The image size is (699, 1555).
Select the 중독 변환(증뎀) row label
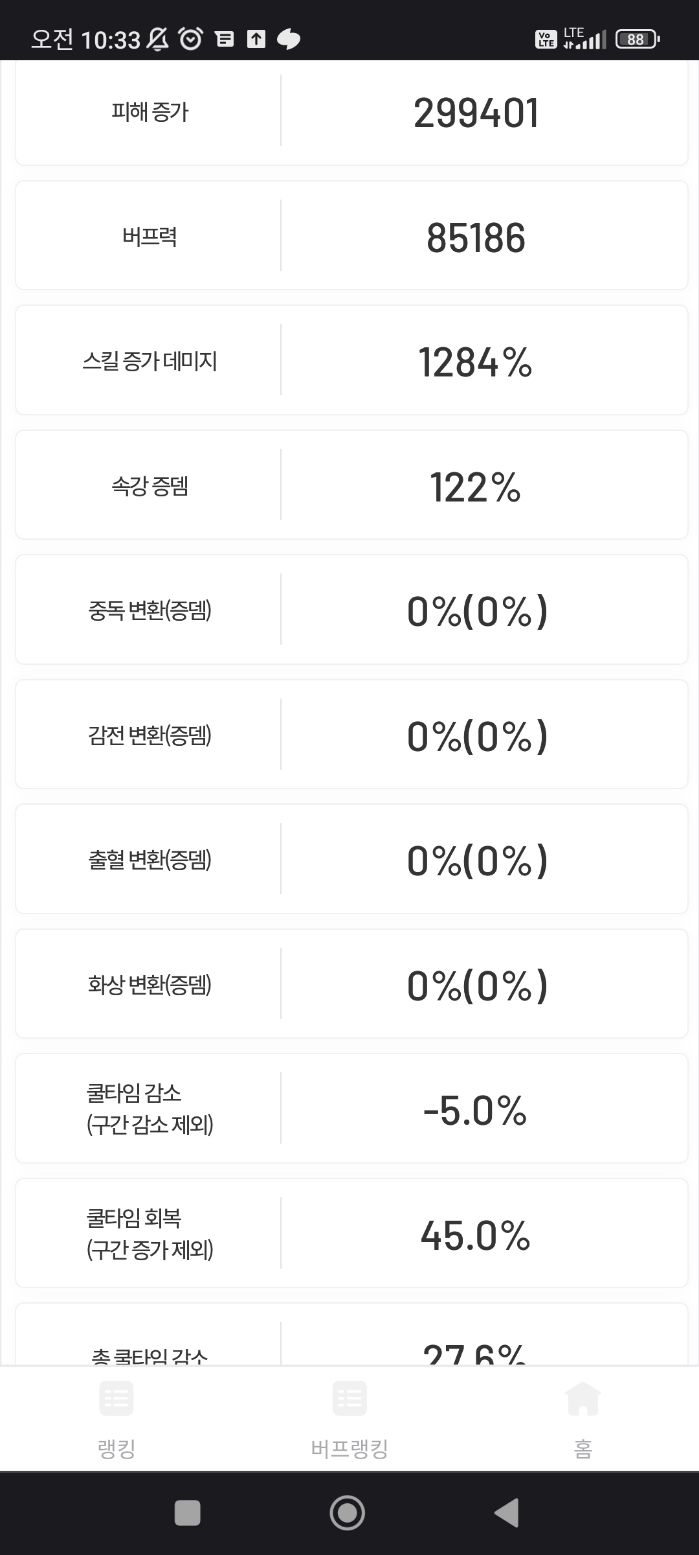pos(150,611)
